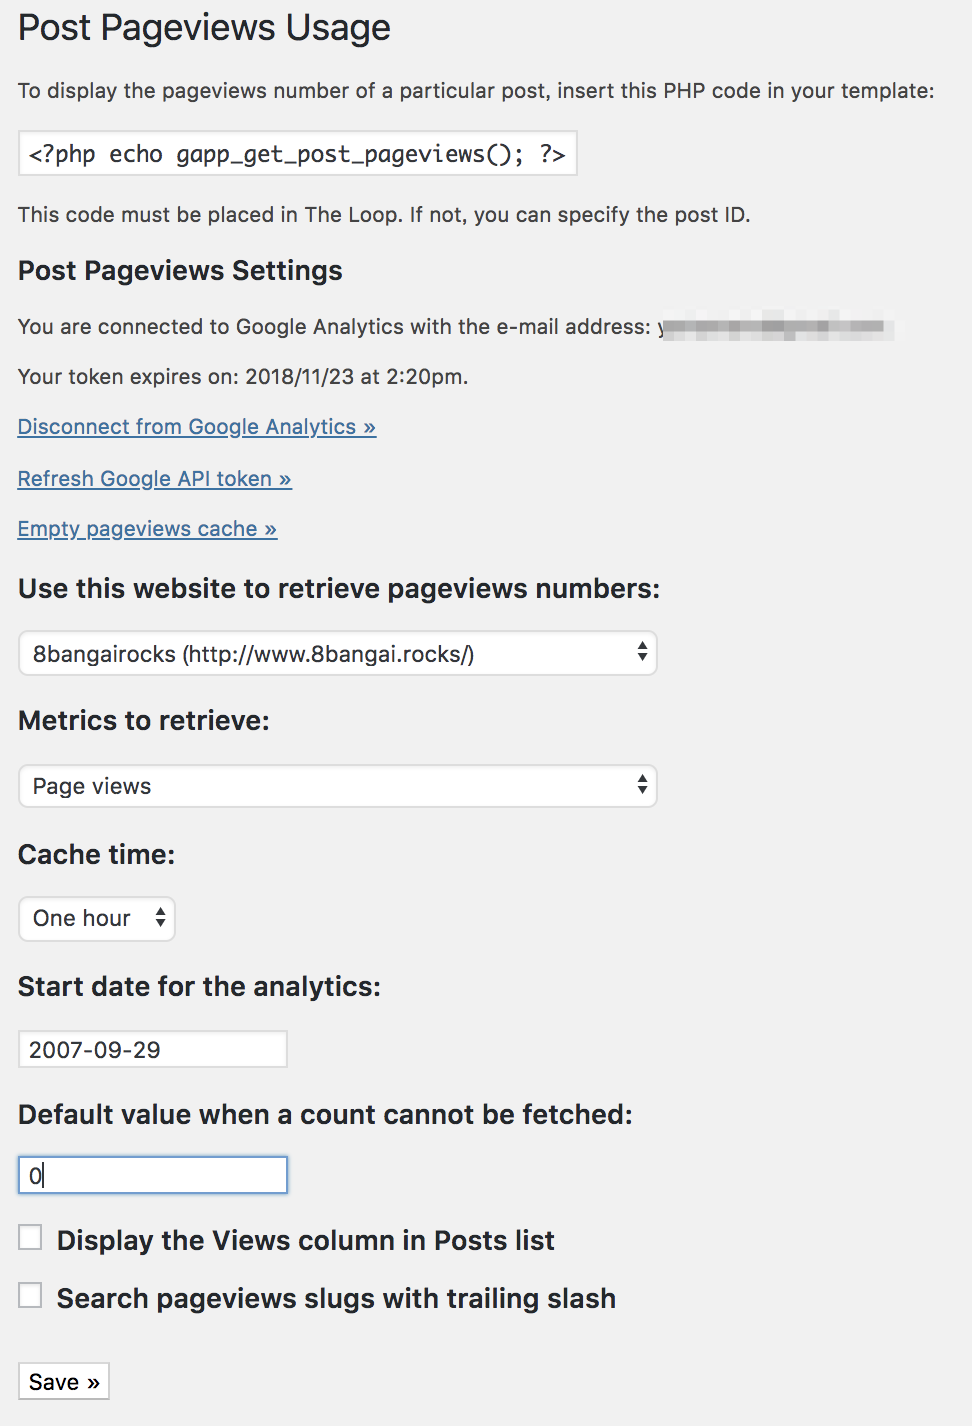Focus the start date field showing 2007-09-29
The width and height of the screenshot is (972, 1426).
pyautogui.click(x=153, y=1049)
